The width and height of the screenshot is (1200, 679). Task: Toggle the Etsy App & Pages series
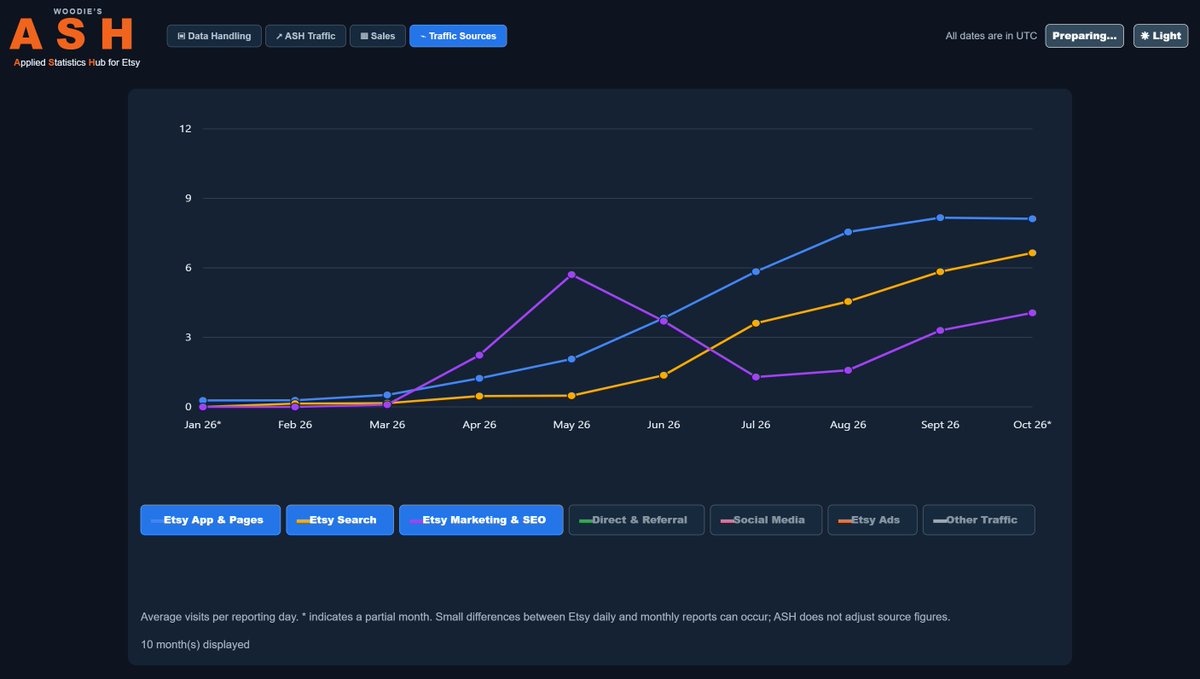pos(210,520)
